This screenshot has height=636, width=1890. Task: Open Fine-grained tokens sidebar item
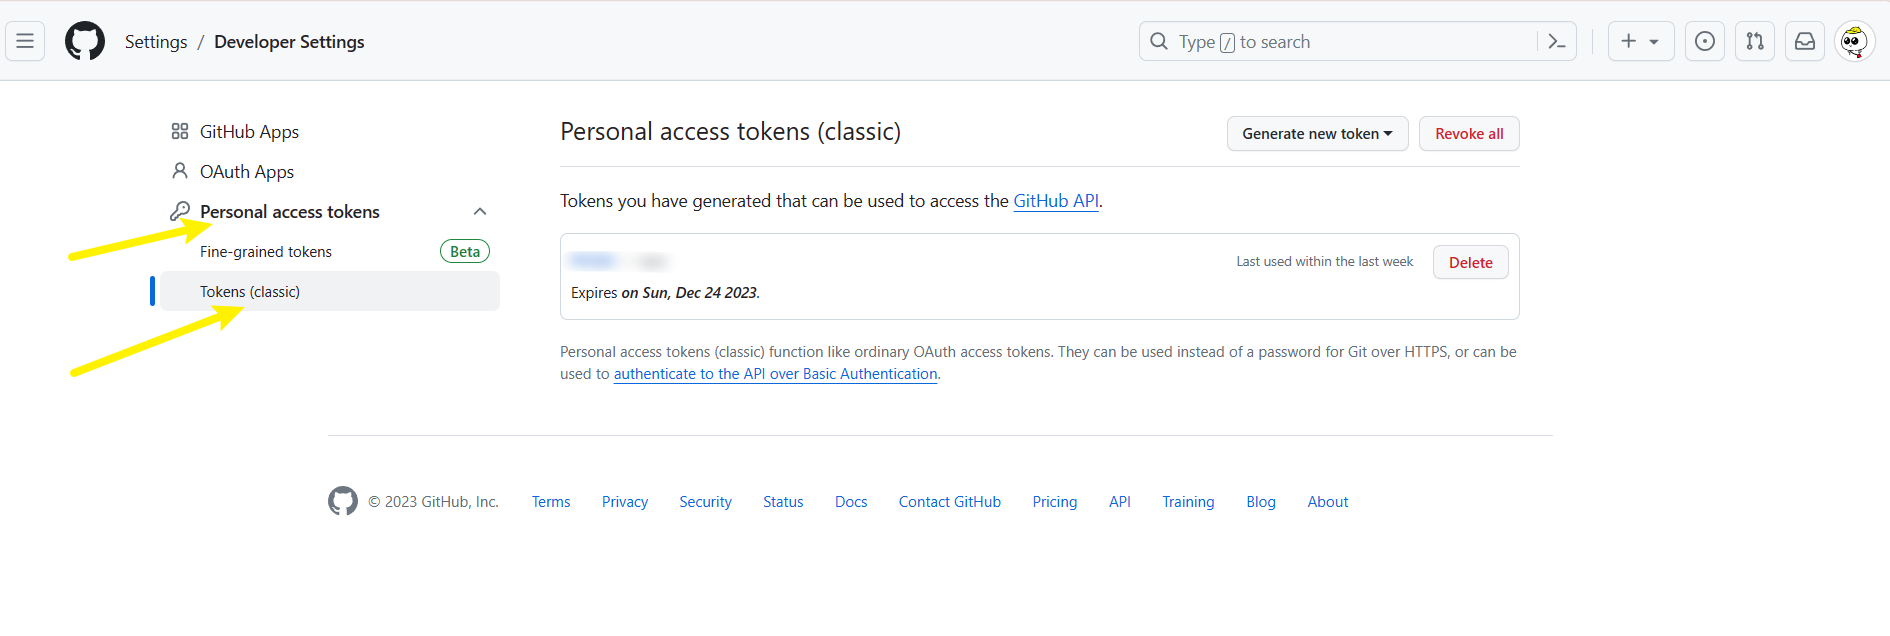coord(266,252)
